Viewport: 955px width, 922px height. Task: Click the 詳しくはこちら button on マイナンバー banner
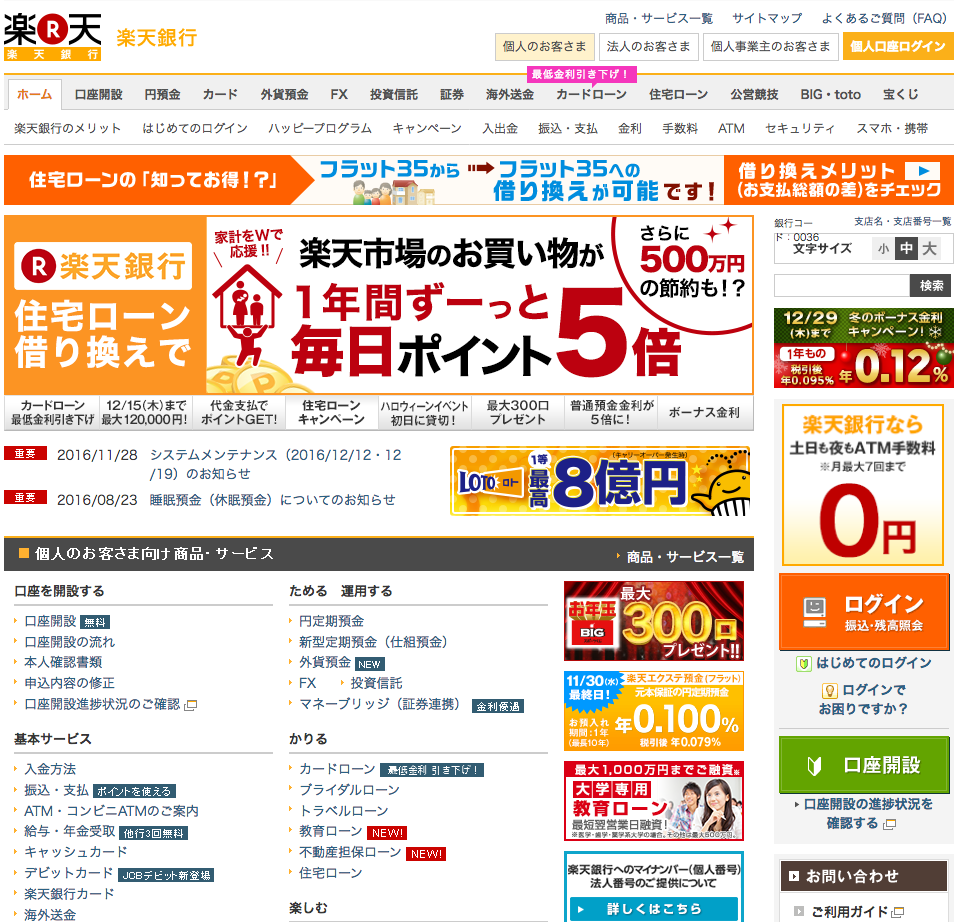pyautogui.click(x=654, y=909)
